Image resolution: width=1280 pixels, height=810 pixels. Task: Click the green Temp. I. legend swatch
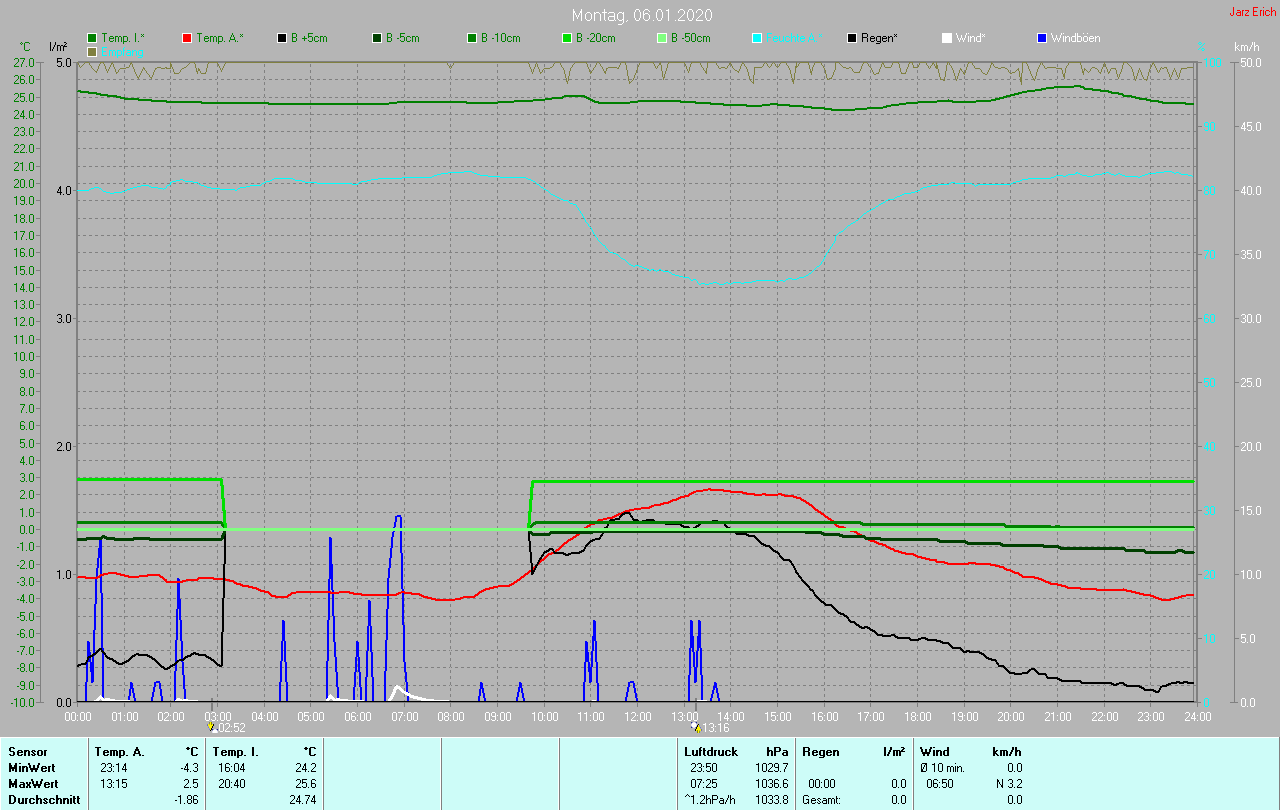point(92,38)
